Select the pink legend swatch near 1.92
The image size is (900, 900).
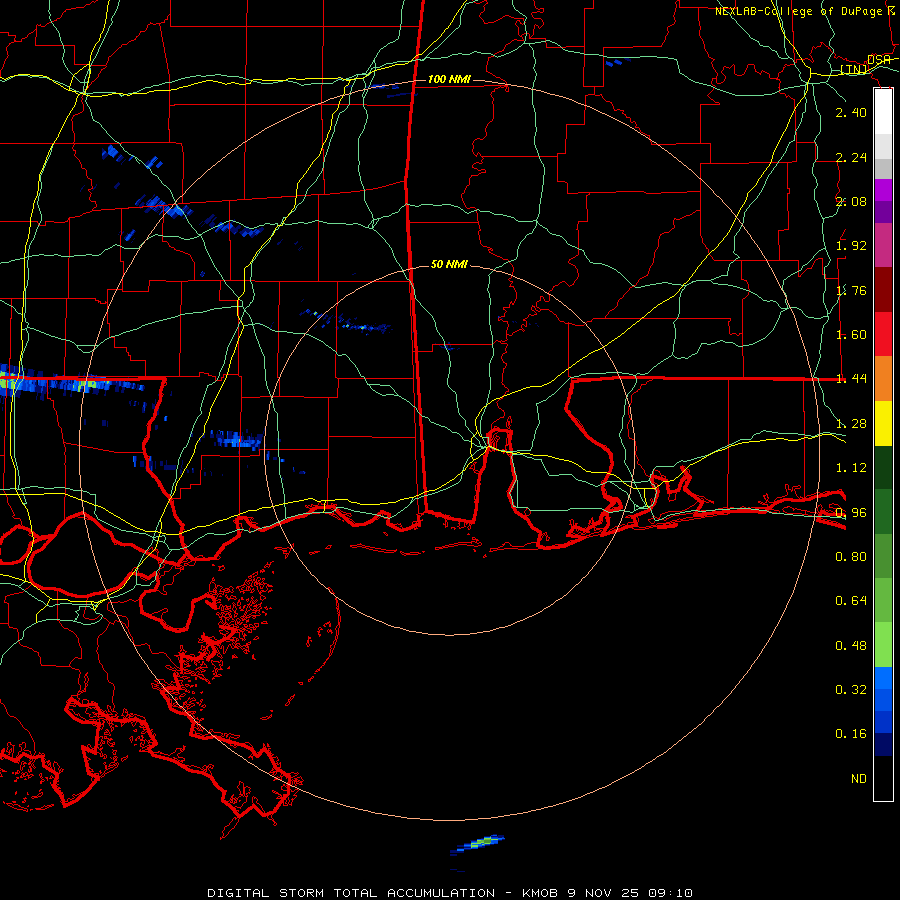(883, 245)
